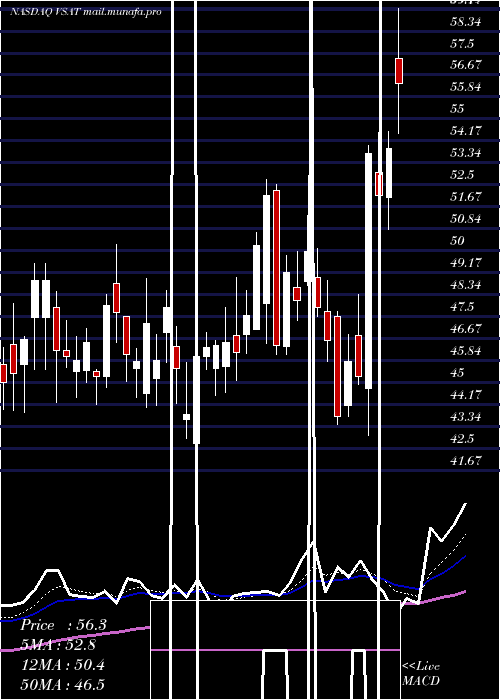Click the 50 price axis label
Image resolution: width=500 pixels, height=700 pixels.
(458, 241)
